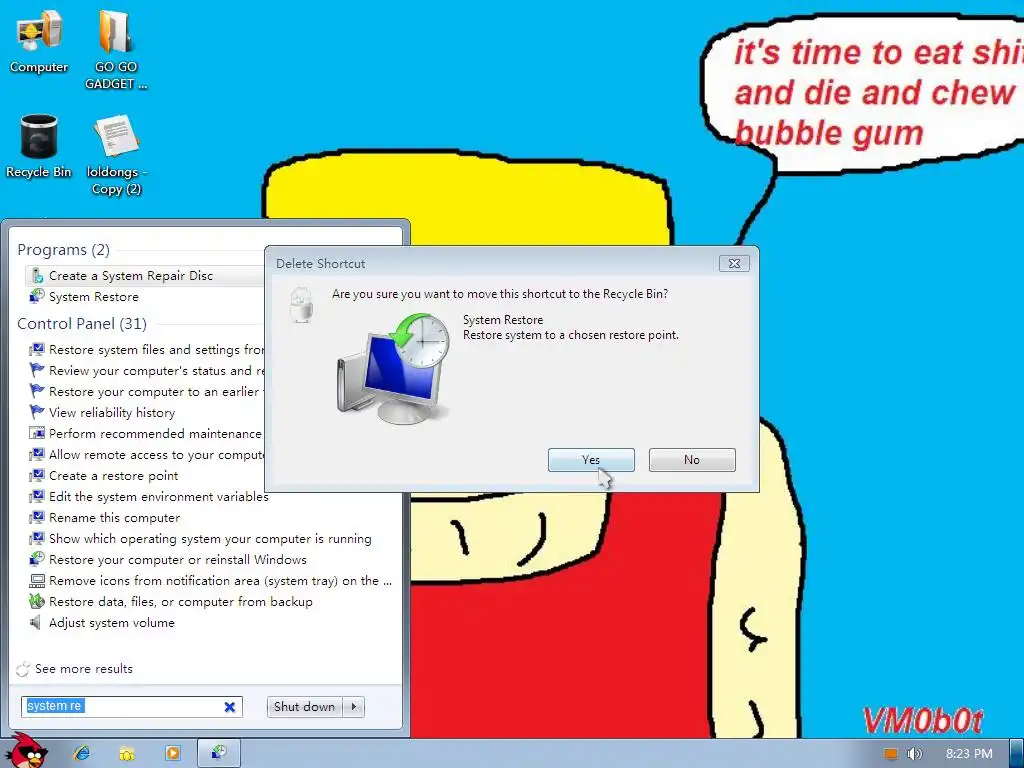Expand the Shut down options arrow
The width and height of the screenshot is (1024, 768).
click(354, 707)
